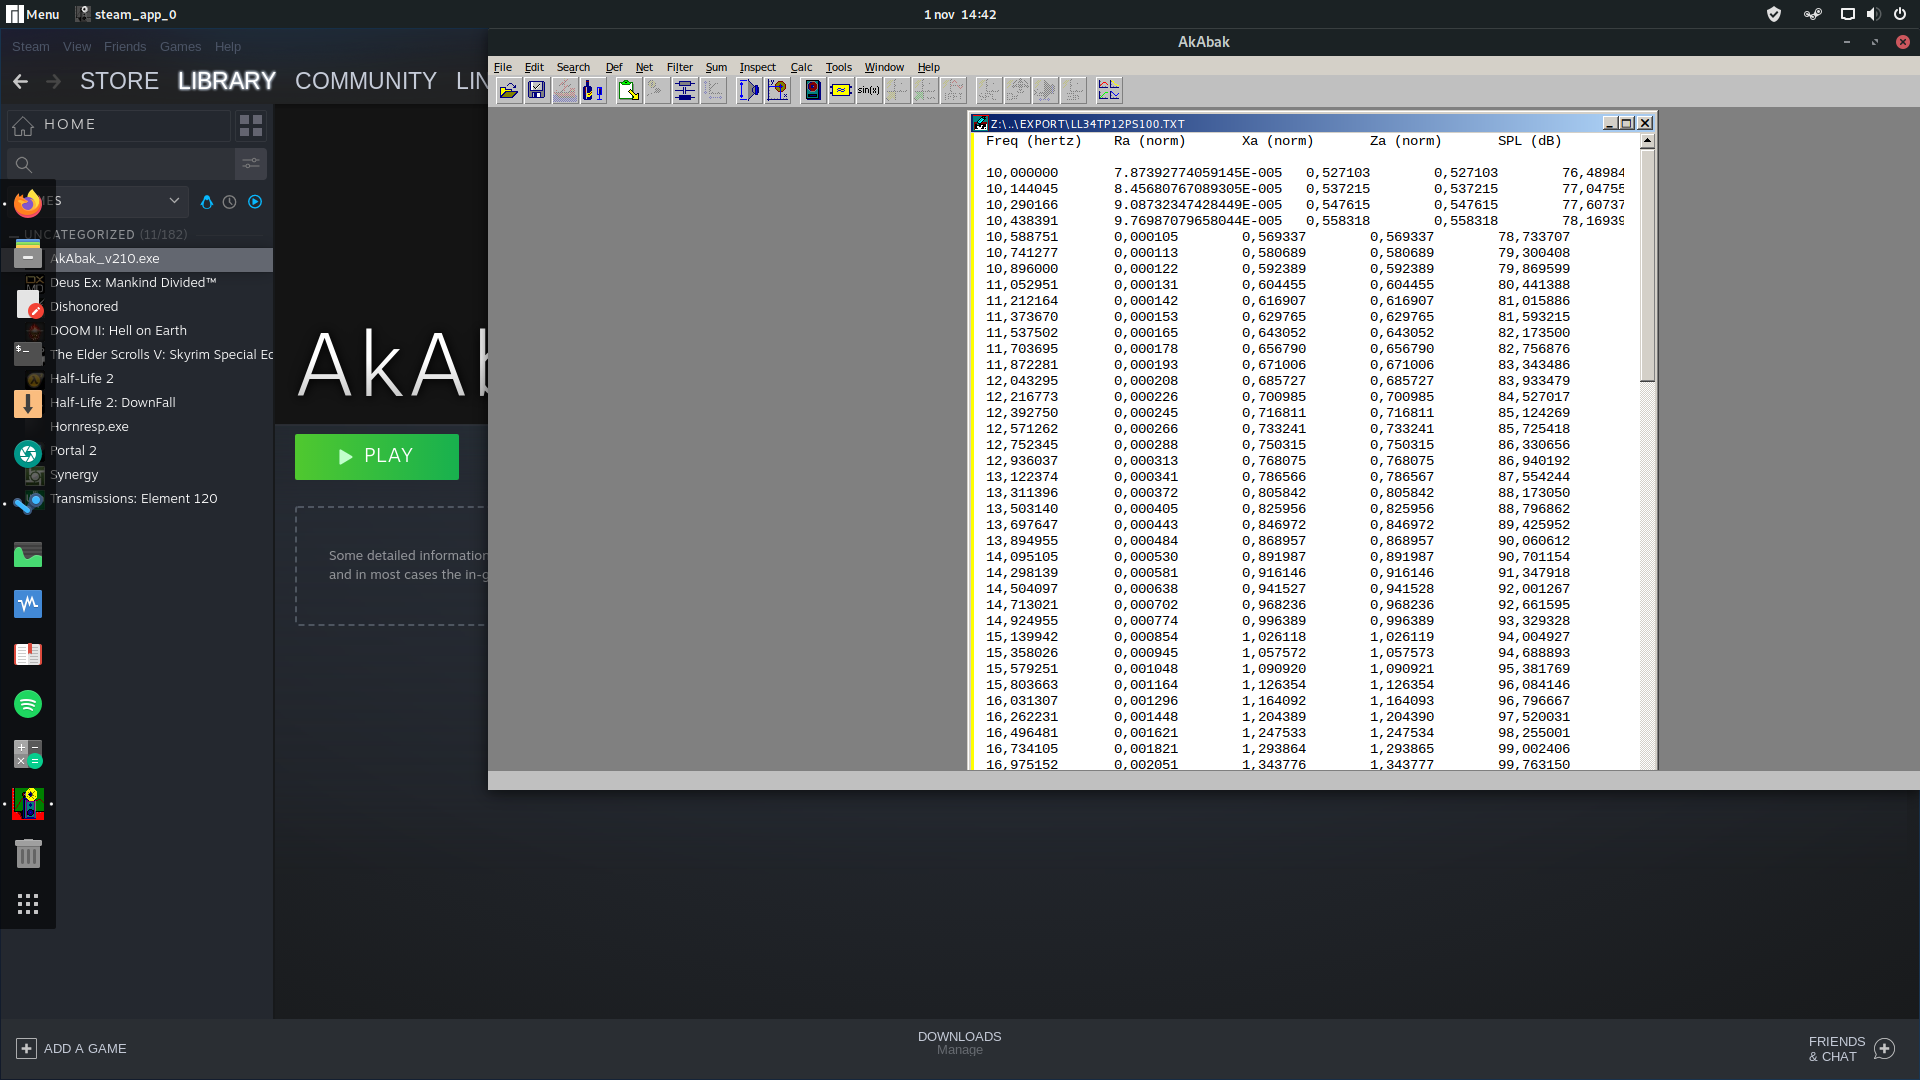Open the red book app in dock
Viewport: 1920px width, 1080px height.
click(x=28, y=654)
